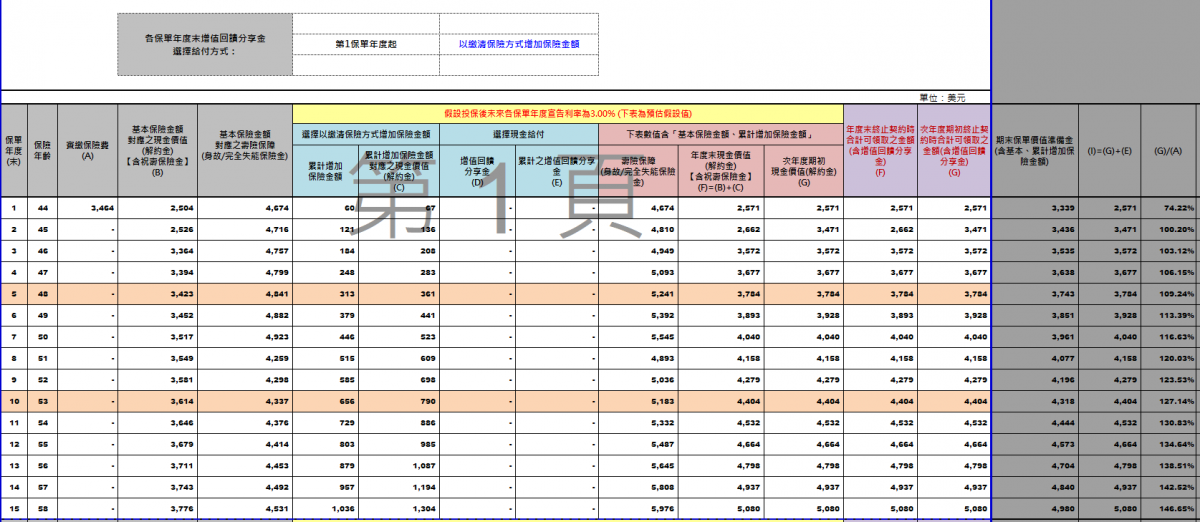1200x522 pixels.
Task: Click the 3,614 cell in the year 10 row
Action: point(157,401)
